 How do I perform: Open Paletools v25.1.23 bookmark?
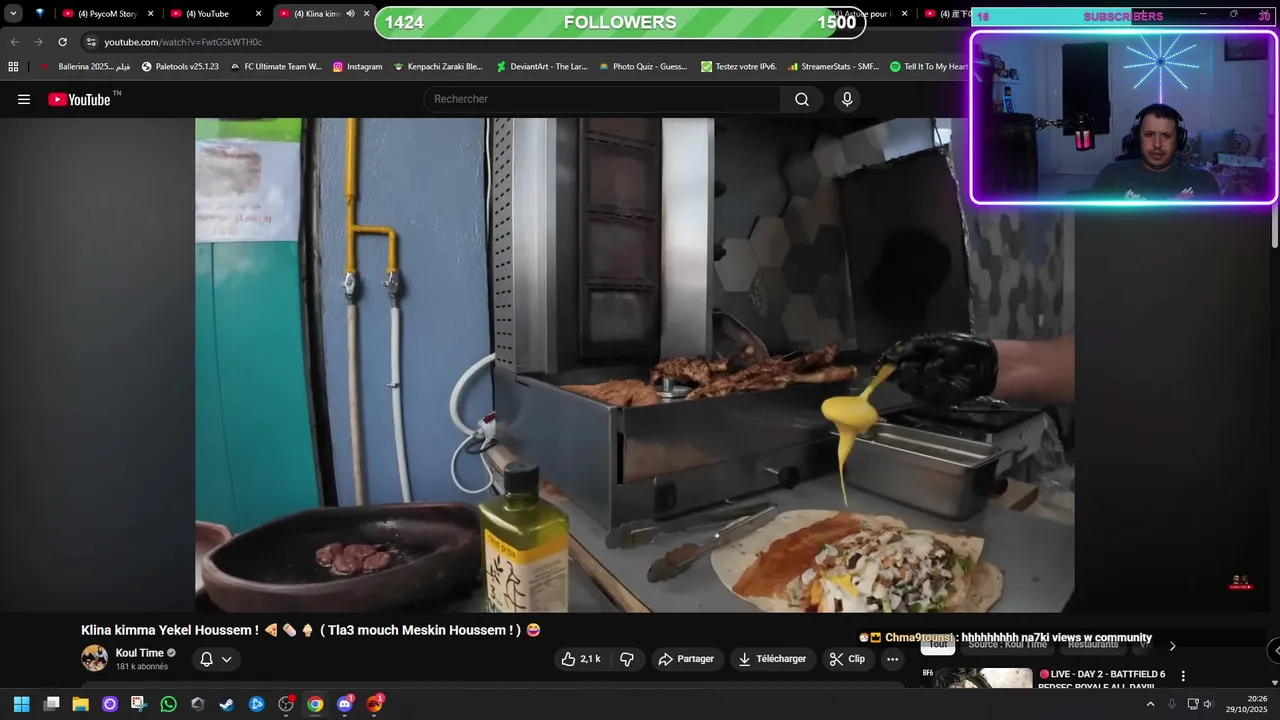coord(180,67)
